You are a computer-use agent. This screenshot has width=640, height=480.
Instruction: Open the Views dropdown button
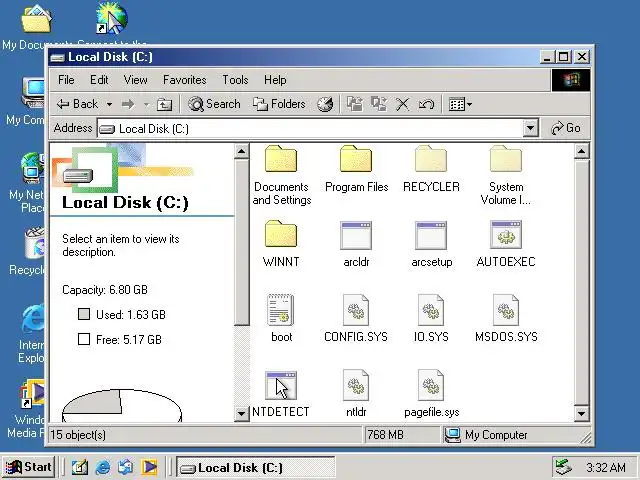[x=460, y=104]
